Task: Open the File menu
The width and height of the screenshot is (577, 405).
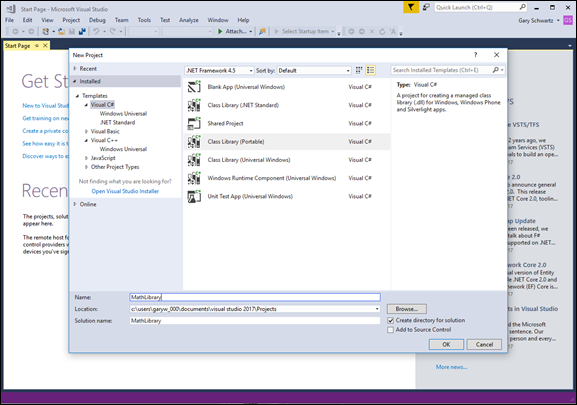Action: (x=10, y=20)
